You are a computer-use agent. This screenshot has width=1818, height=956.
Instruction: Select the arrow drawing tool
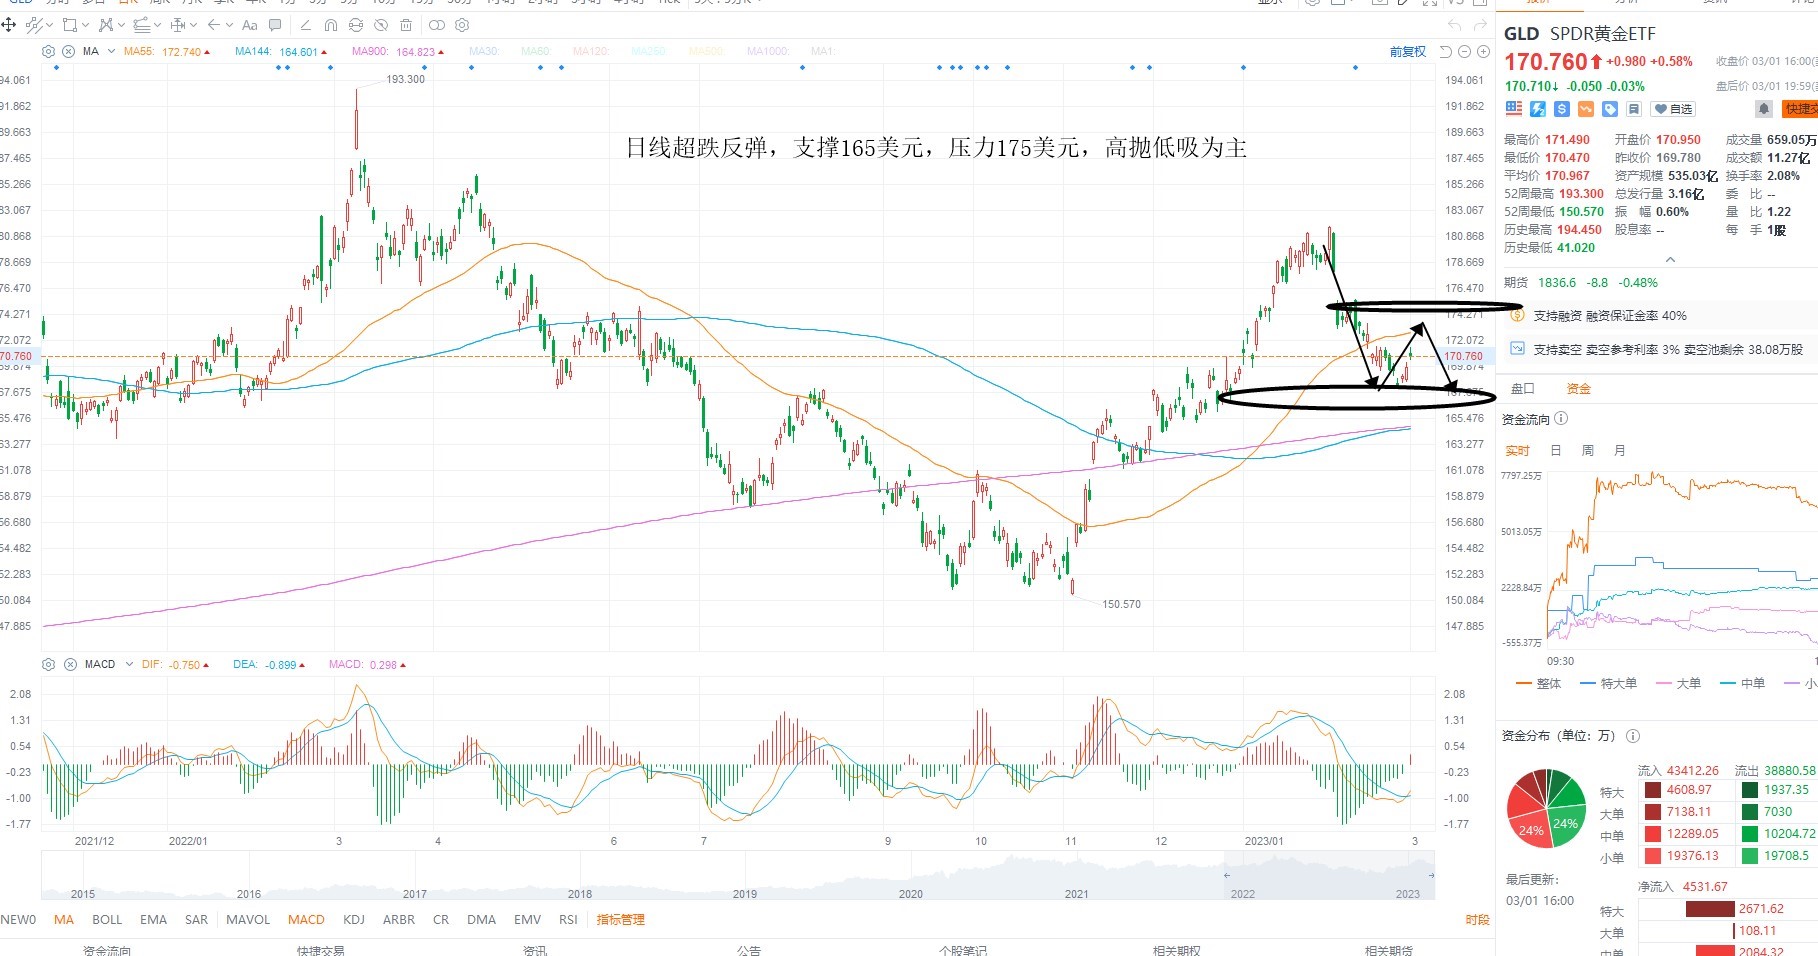tap(213, 25)
